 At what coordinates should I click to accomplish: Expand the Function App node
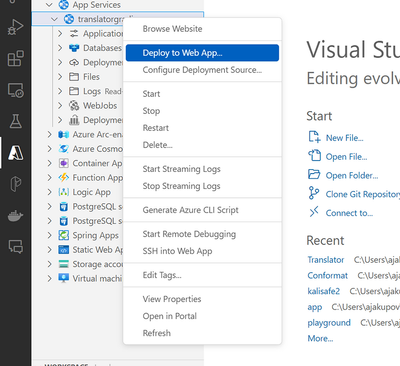49,178
